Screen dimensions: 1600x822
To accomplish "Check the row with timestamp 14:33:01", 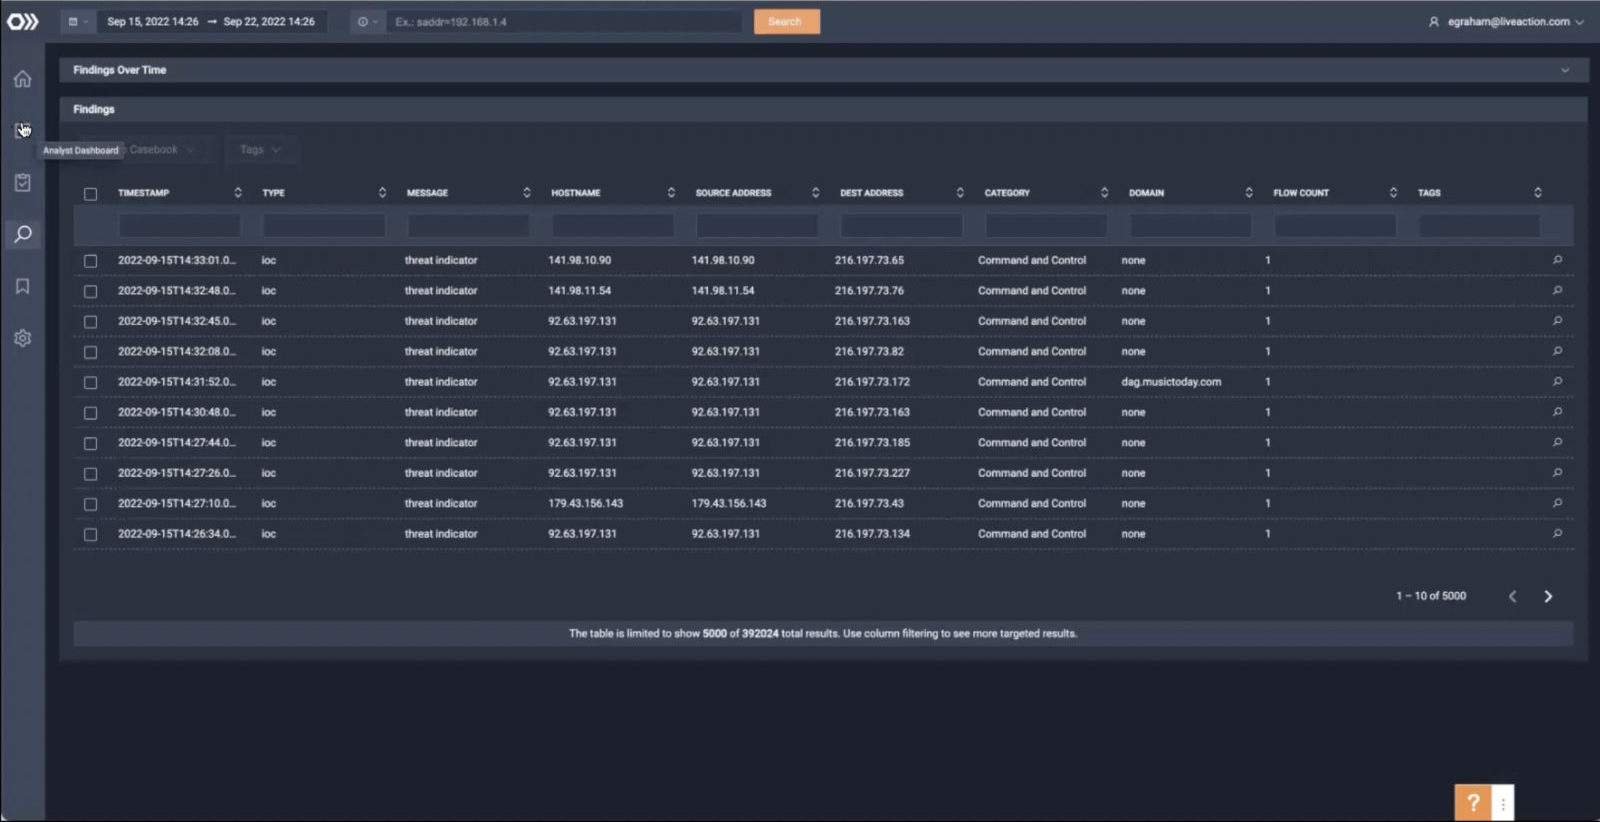I will [x=90, y=261].
